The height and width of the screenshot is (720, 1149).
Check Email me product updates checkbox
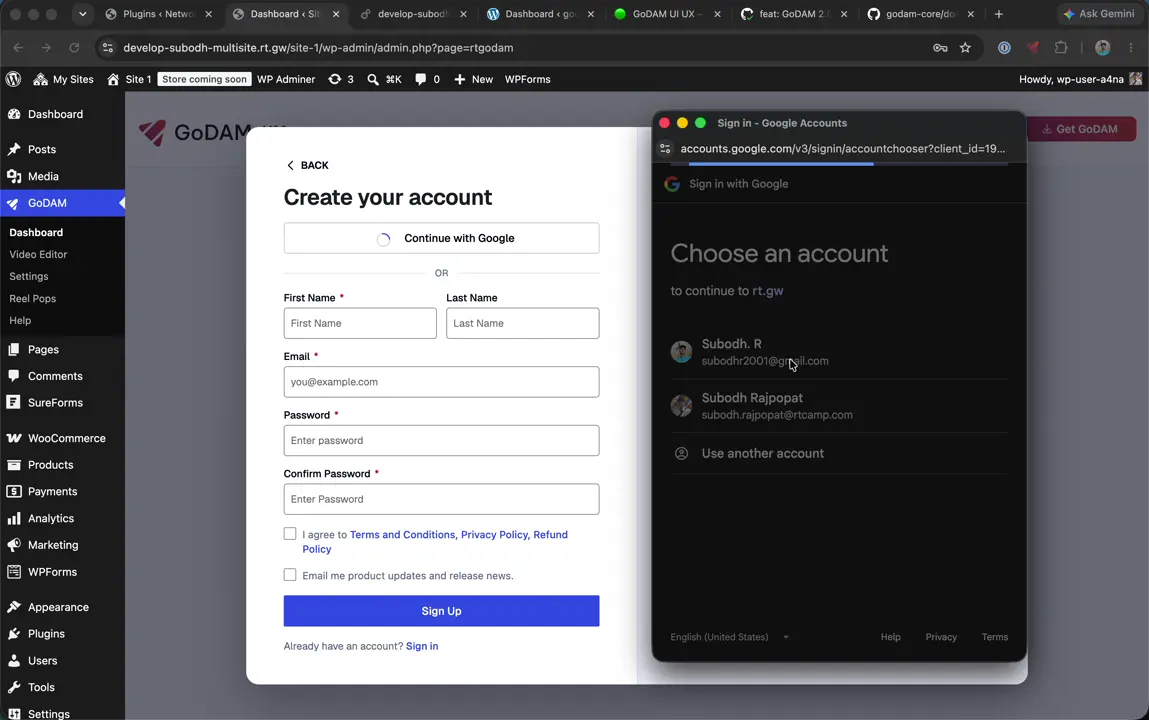[x=290, y=575]
